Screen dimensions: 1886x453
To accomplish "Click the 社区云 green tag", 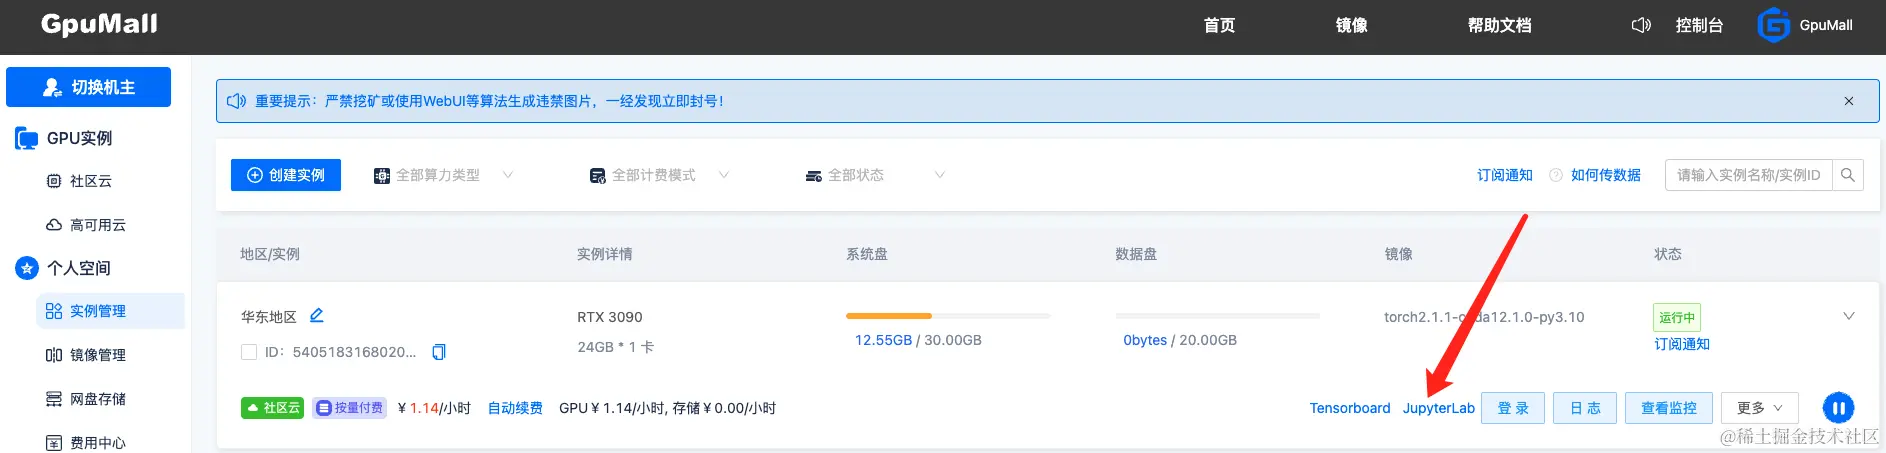I will (x=272, y=408).
